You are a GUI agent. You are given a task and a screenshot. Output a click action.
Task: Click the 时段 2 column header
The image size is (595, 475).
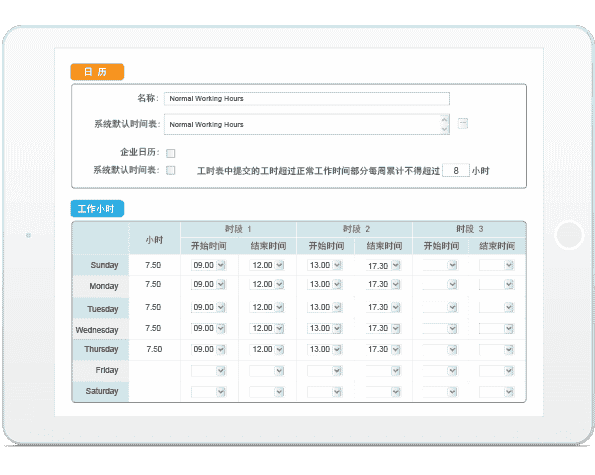tap(356, 229)
